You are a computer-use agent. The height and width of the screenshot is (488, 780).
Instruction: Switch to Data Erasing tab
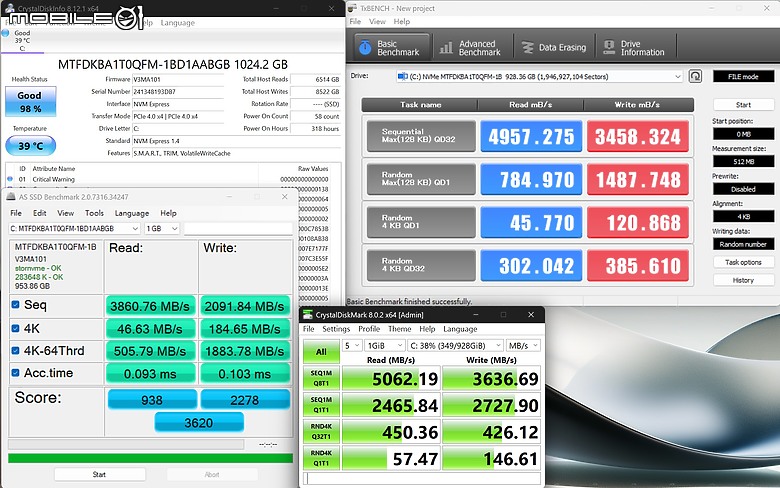(554, 48)
